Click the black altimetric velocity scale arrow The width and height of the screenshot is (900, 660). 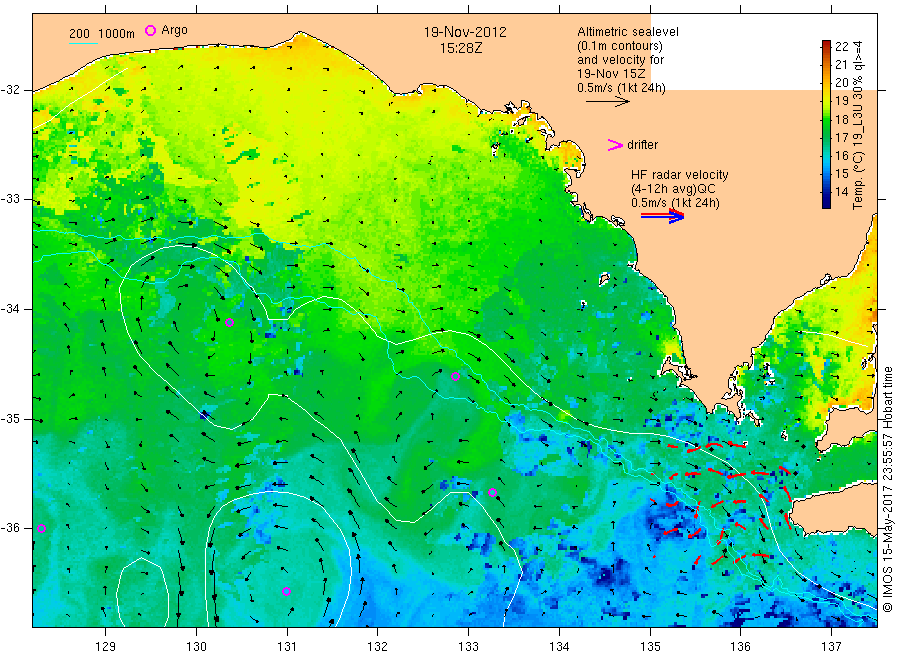click(x=608, y=102)
